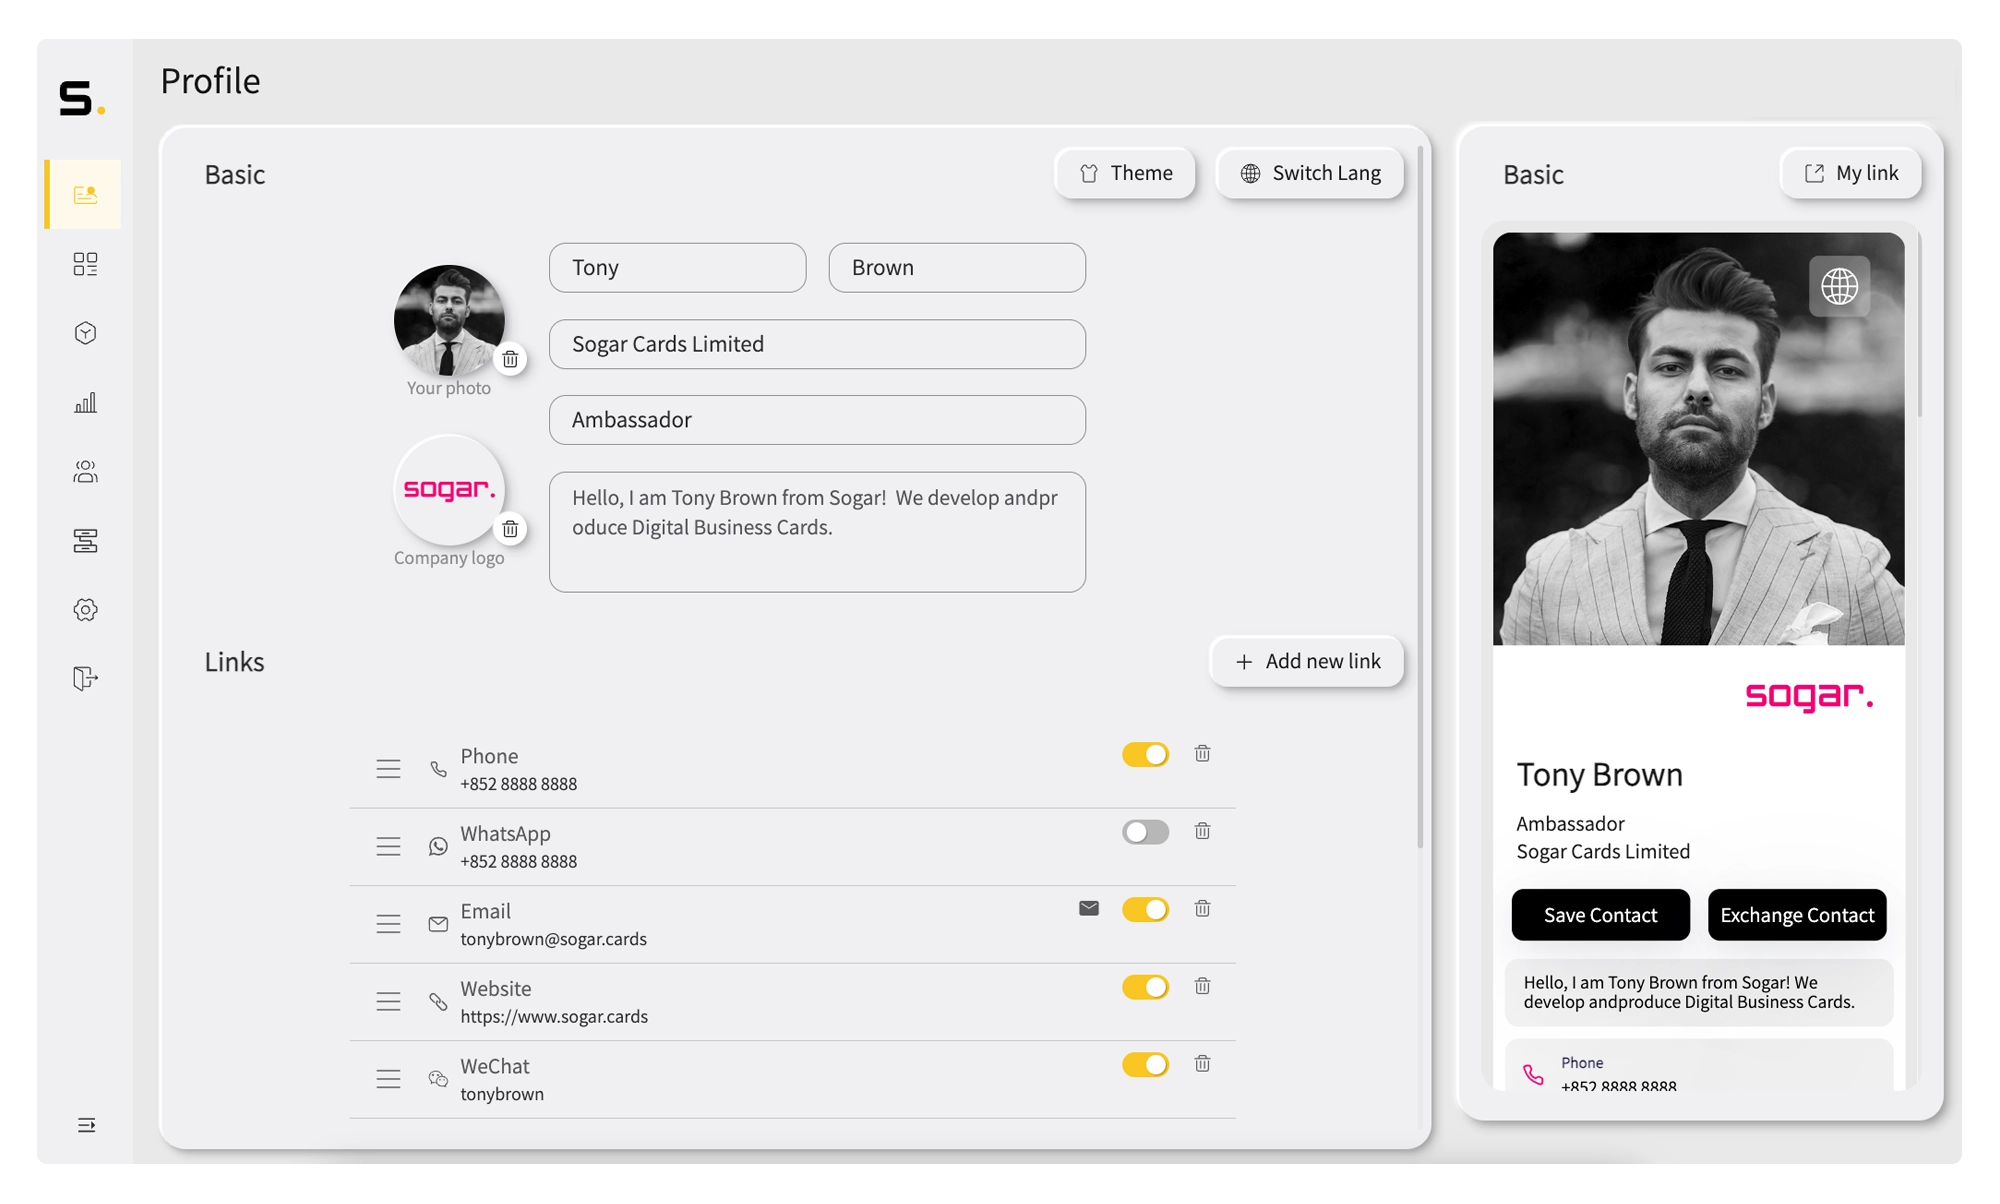Screen dimensions: 2000x1204
Task: Click the 3D box icon in sidebar
Action: (x=86, y=333)
